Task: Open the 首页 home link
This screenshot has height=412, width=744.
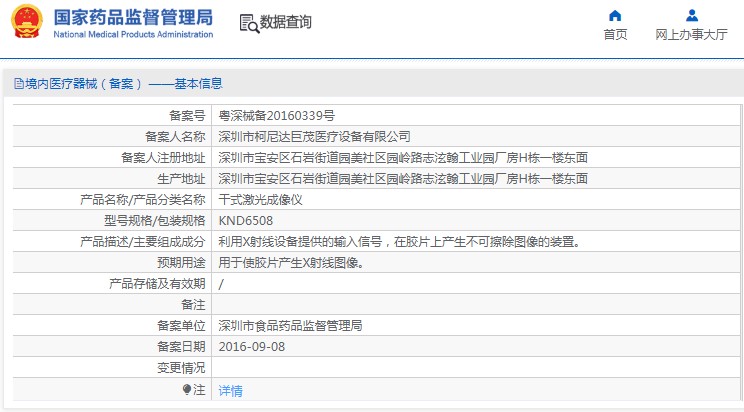Action: 615,35
